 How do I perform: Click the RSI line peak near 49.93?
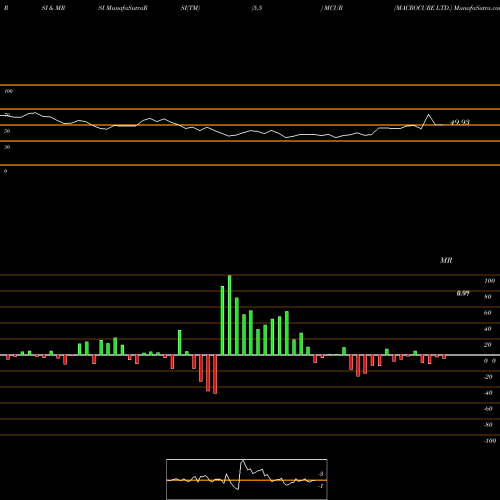click(x=429, y=115)
